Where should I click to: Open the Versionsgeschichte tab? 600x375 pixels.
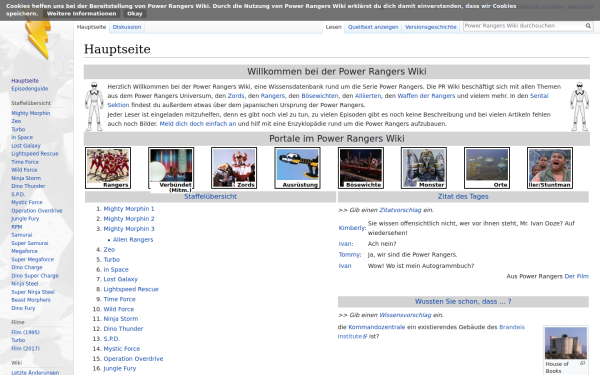(x=430, y=27)
